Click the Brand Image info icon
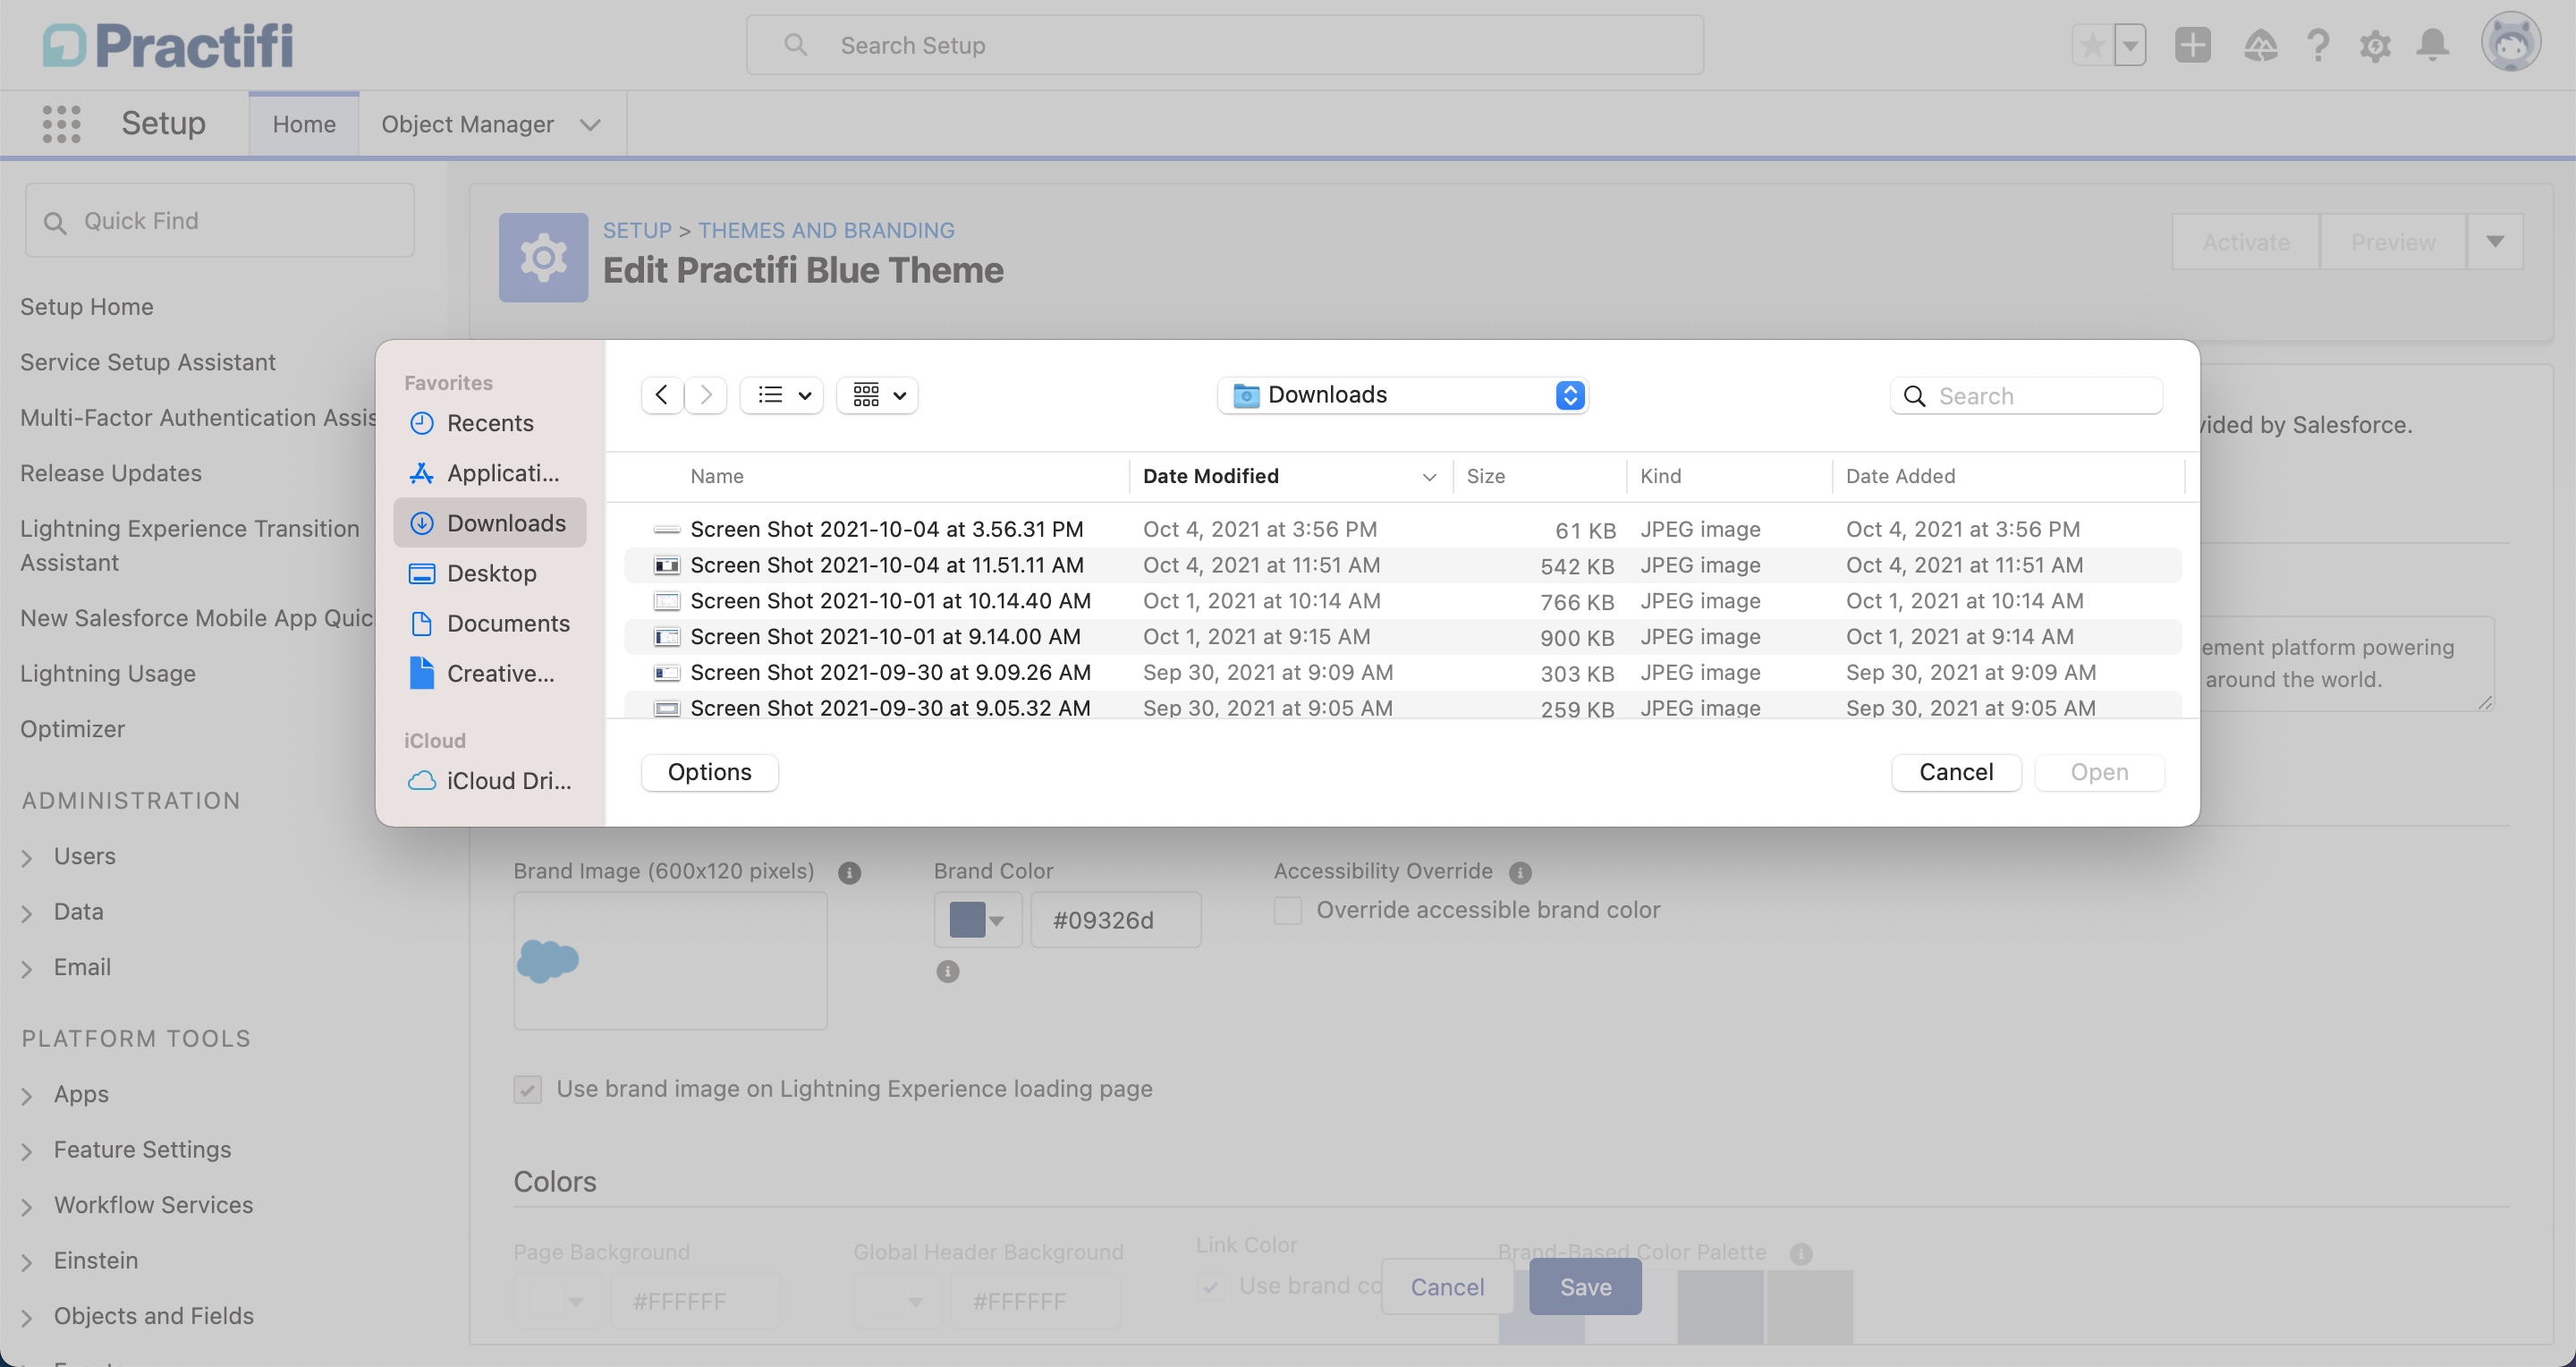The image size is (2576, 1367). point(849,873)
